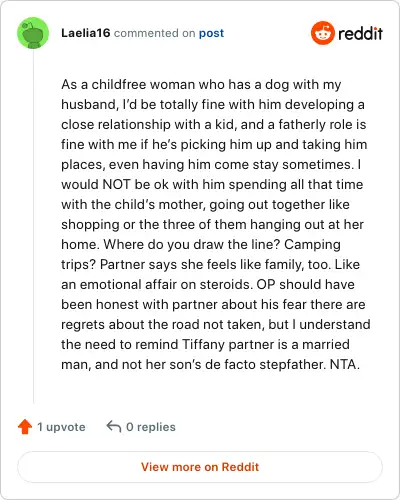Screen dimensions: 400x500
Task: Open the "0 replies" label
Action: (151, 427)
